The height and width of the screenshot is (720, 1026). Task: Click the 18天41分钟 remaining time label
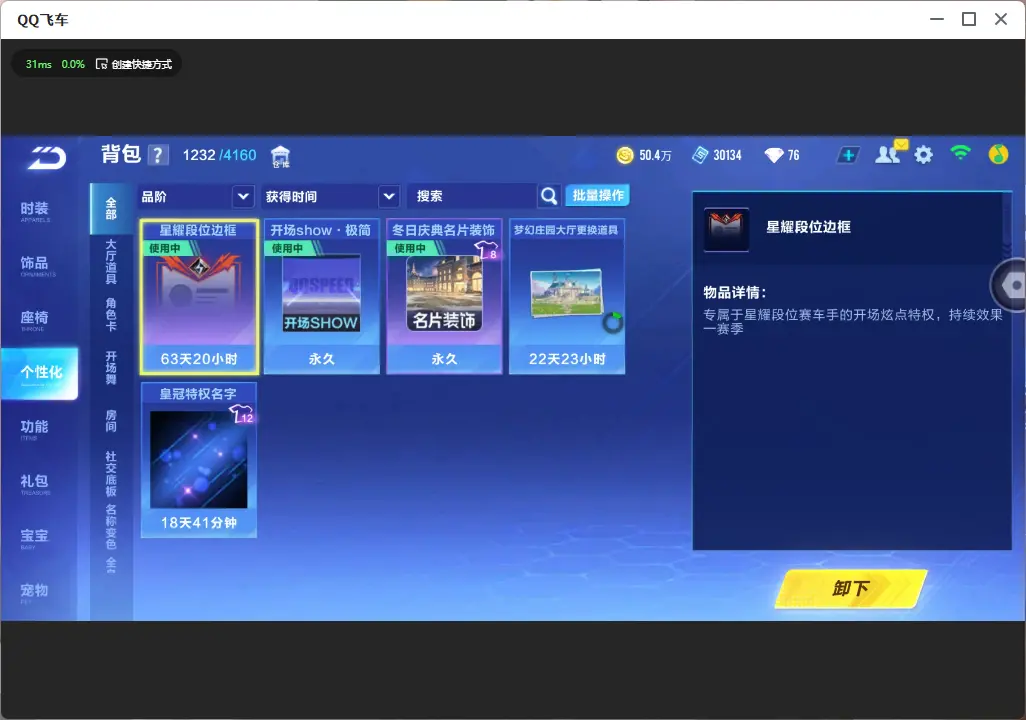pos(199,523)
